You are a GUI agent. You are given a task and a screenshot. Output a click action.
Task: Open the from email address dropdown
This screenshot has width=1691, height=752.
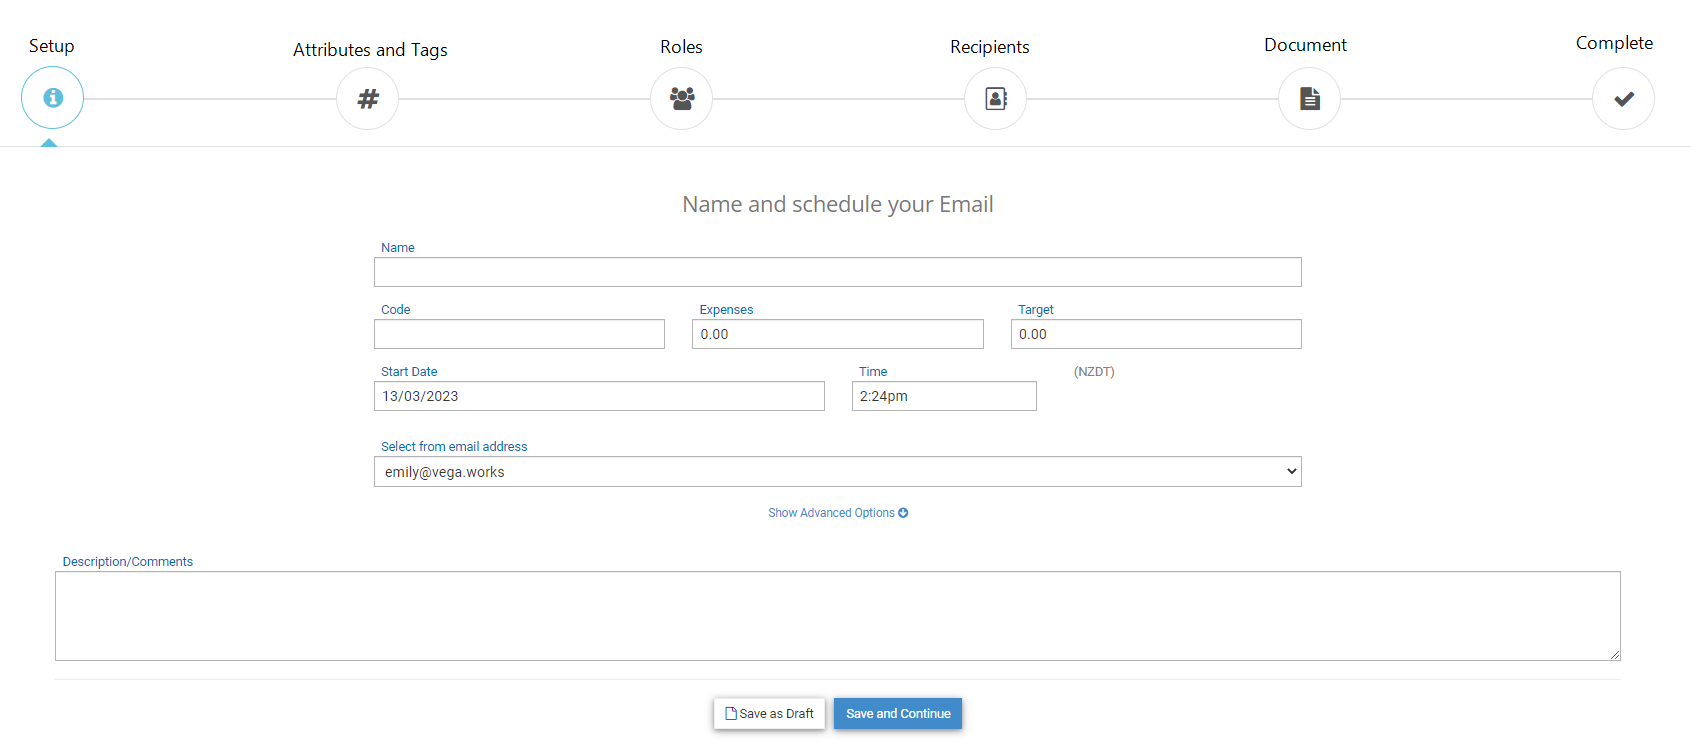838,472
